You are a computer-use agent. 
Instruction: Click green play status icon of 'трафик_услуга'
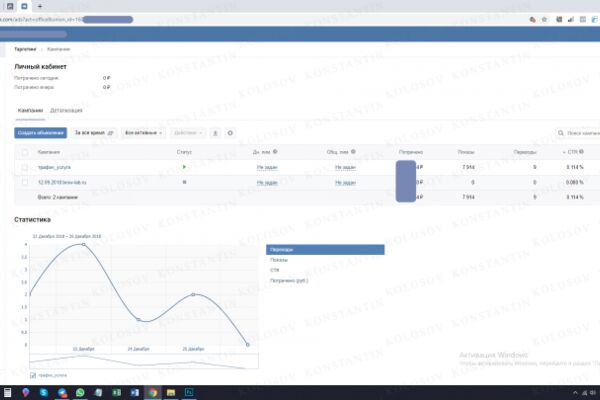click(x=184, y=167)
